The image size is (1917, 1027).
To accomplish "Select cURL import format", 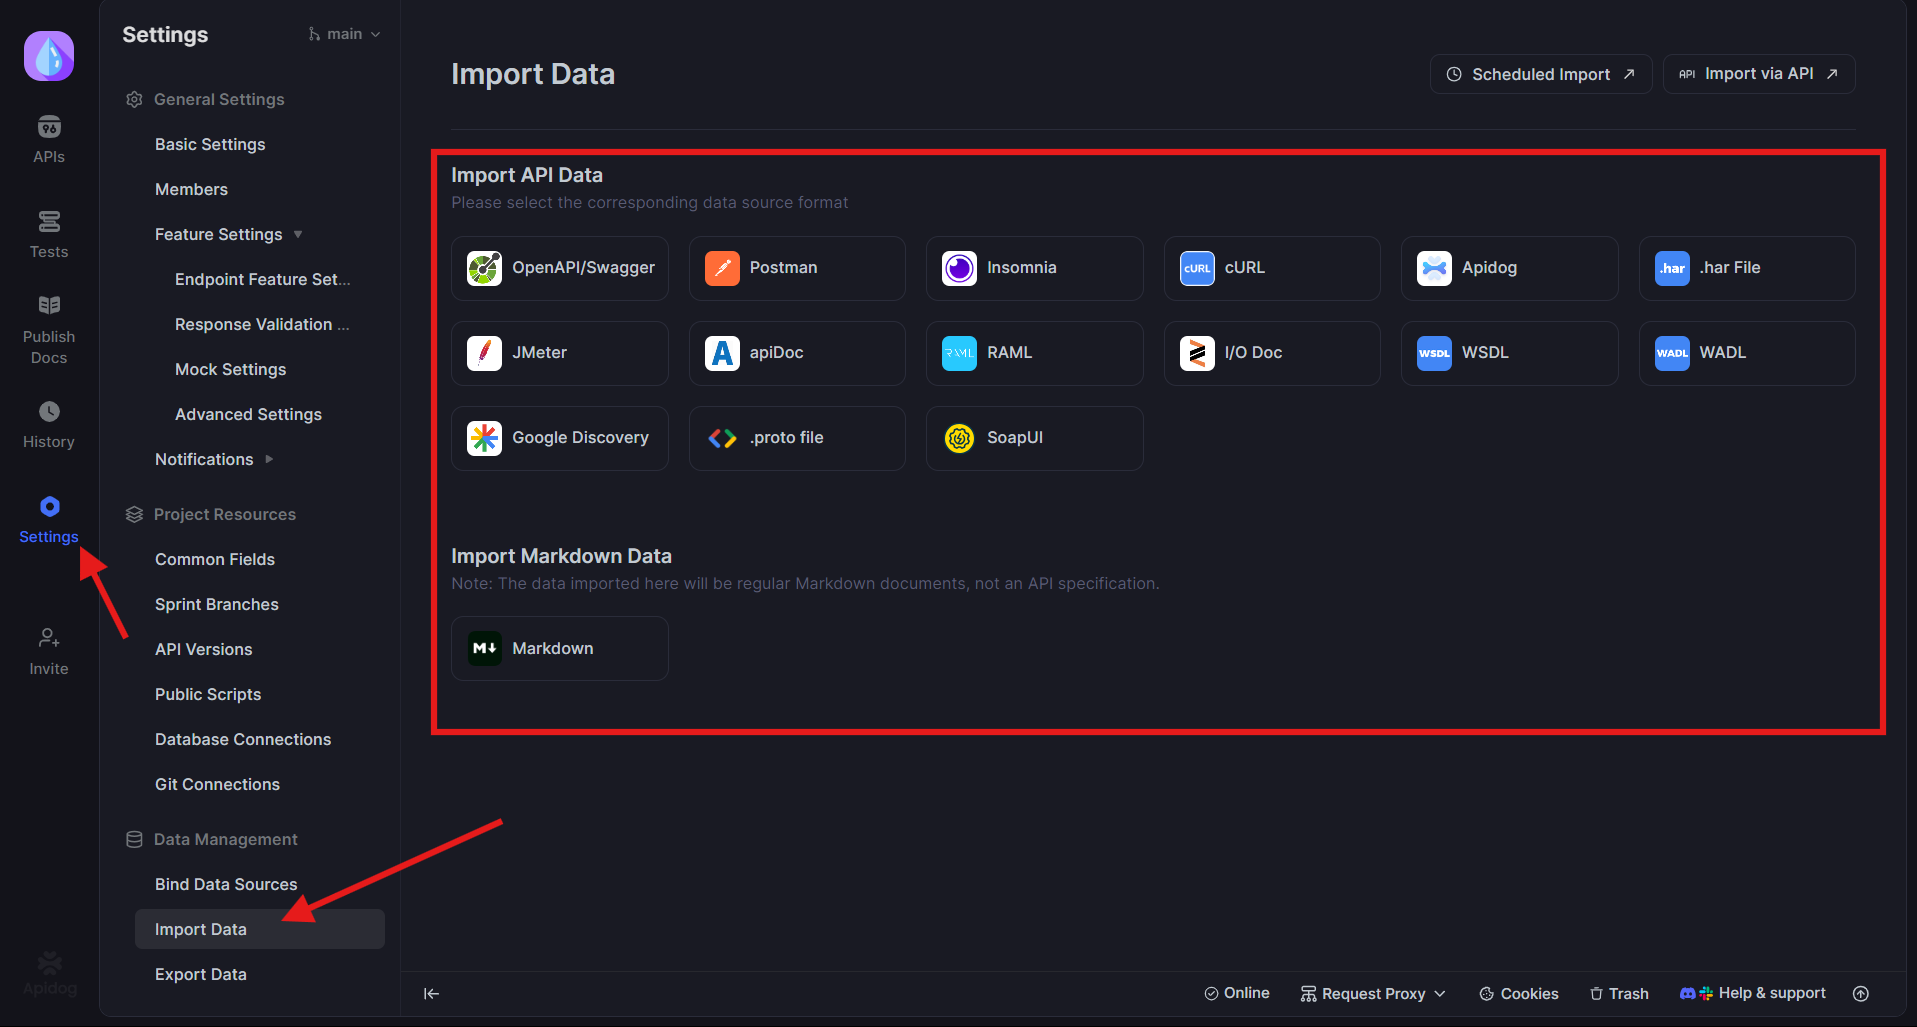I will click(1271, 268).
